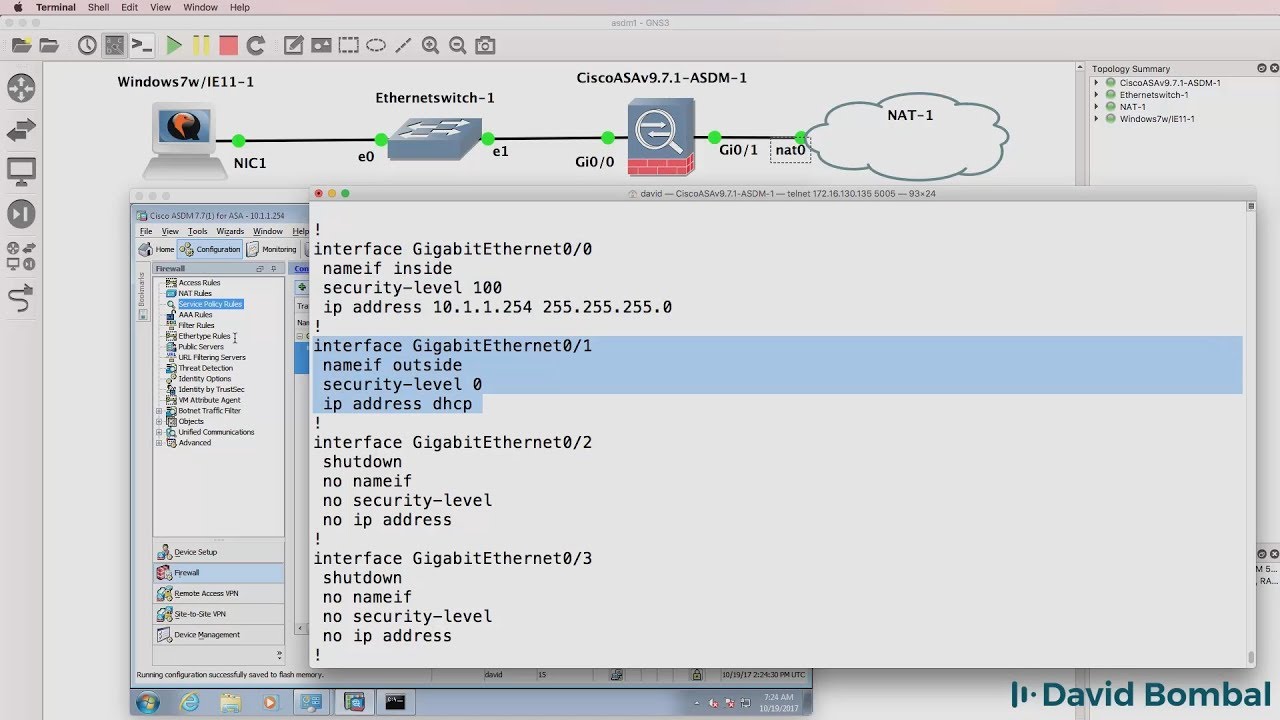Image resolution: width=1280 pixels, height=720 pixels.
Task: Select Threat Detection in Firewall tree
Action: pos(205,368)
